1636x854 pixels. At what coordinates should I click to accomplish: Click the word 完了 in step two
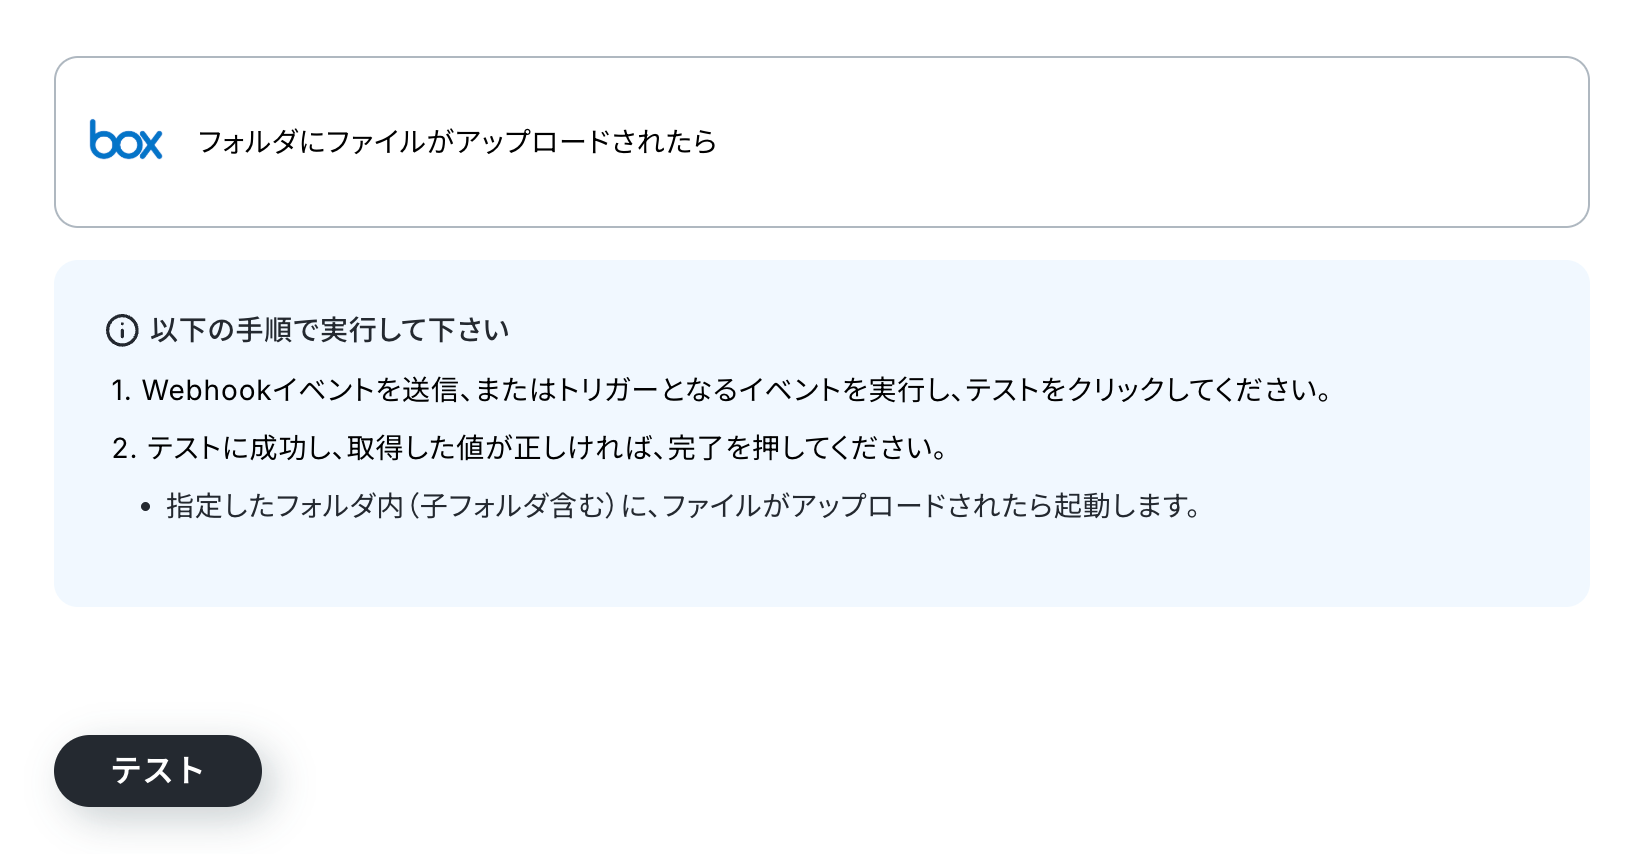696,448
